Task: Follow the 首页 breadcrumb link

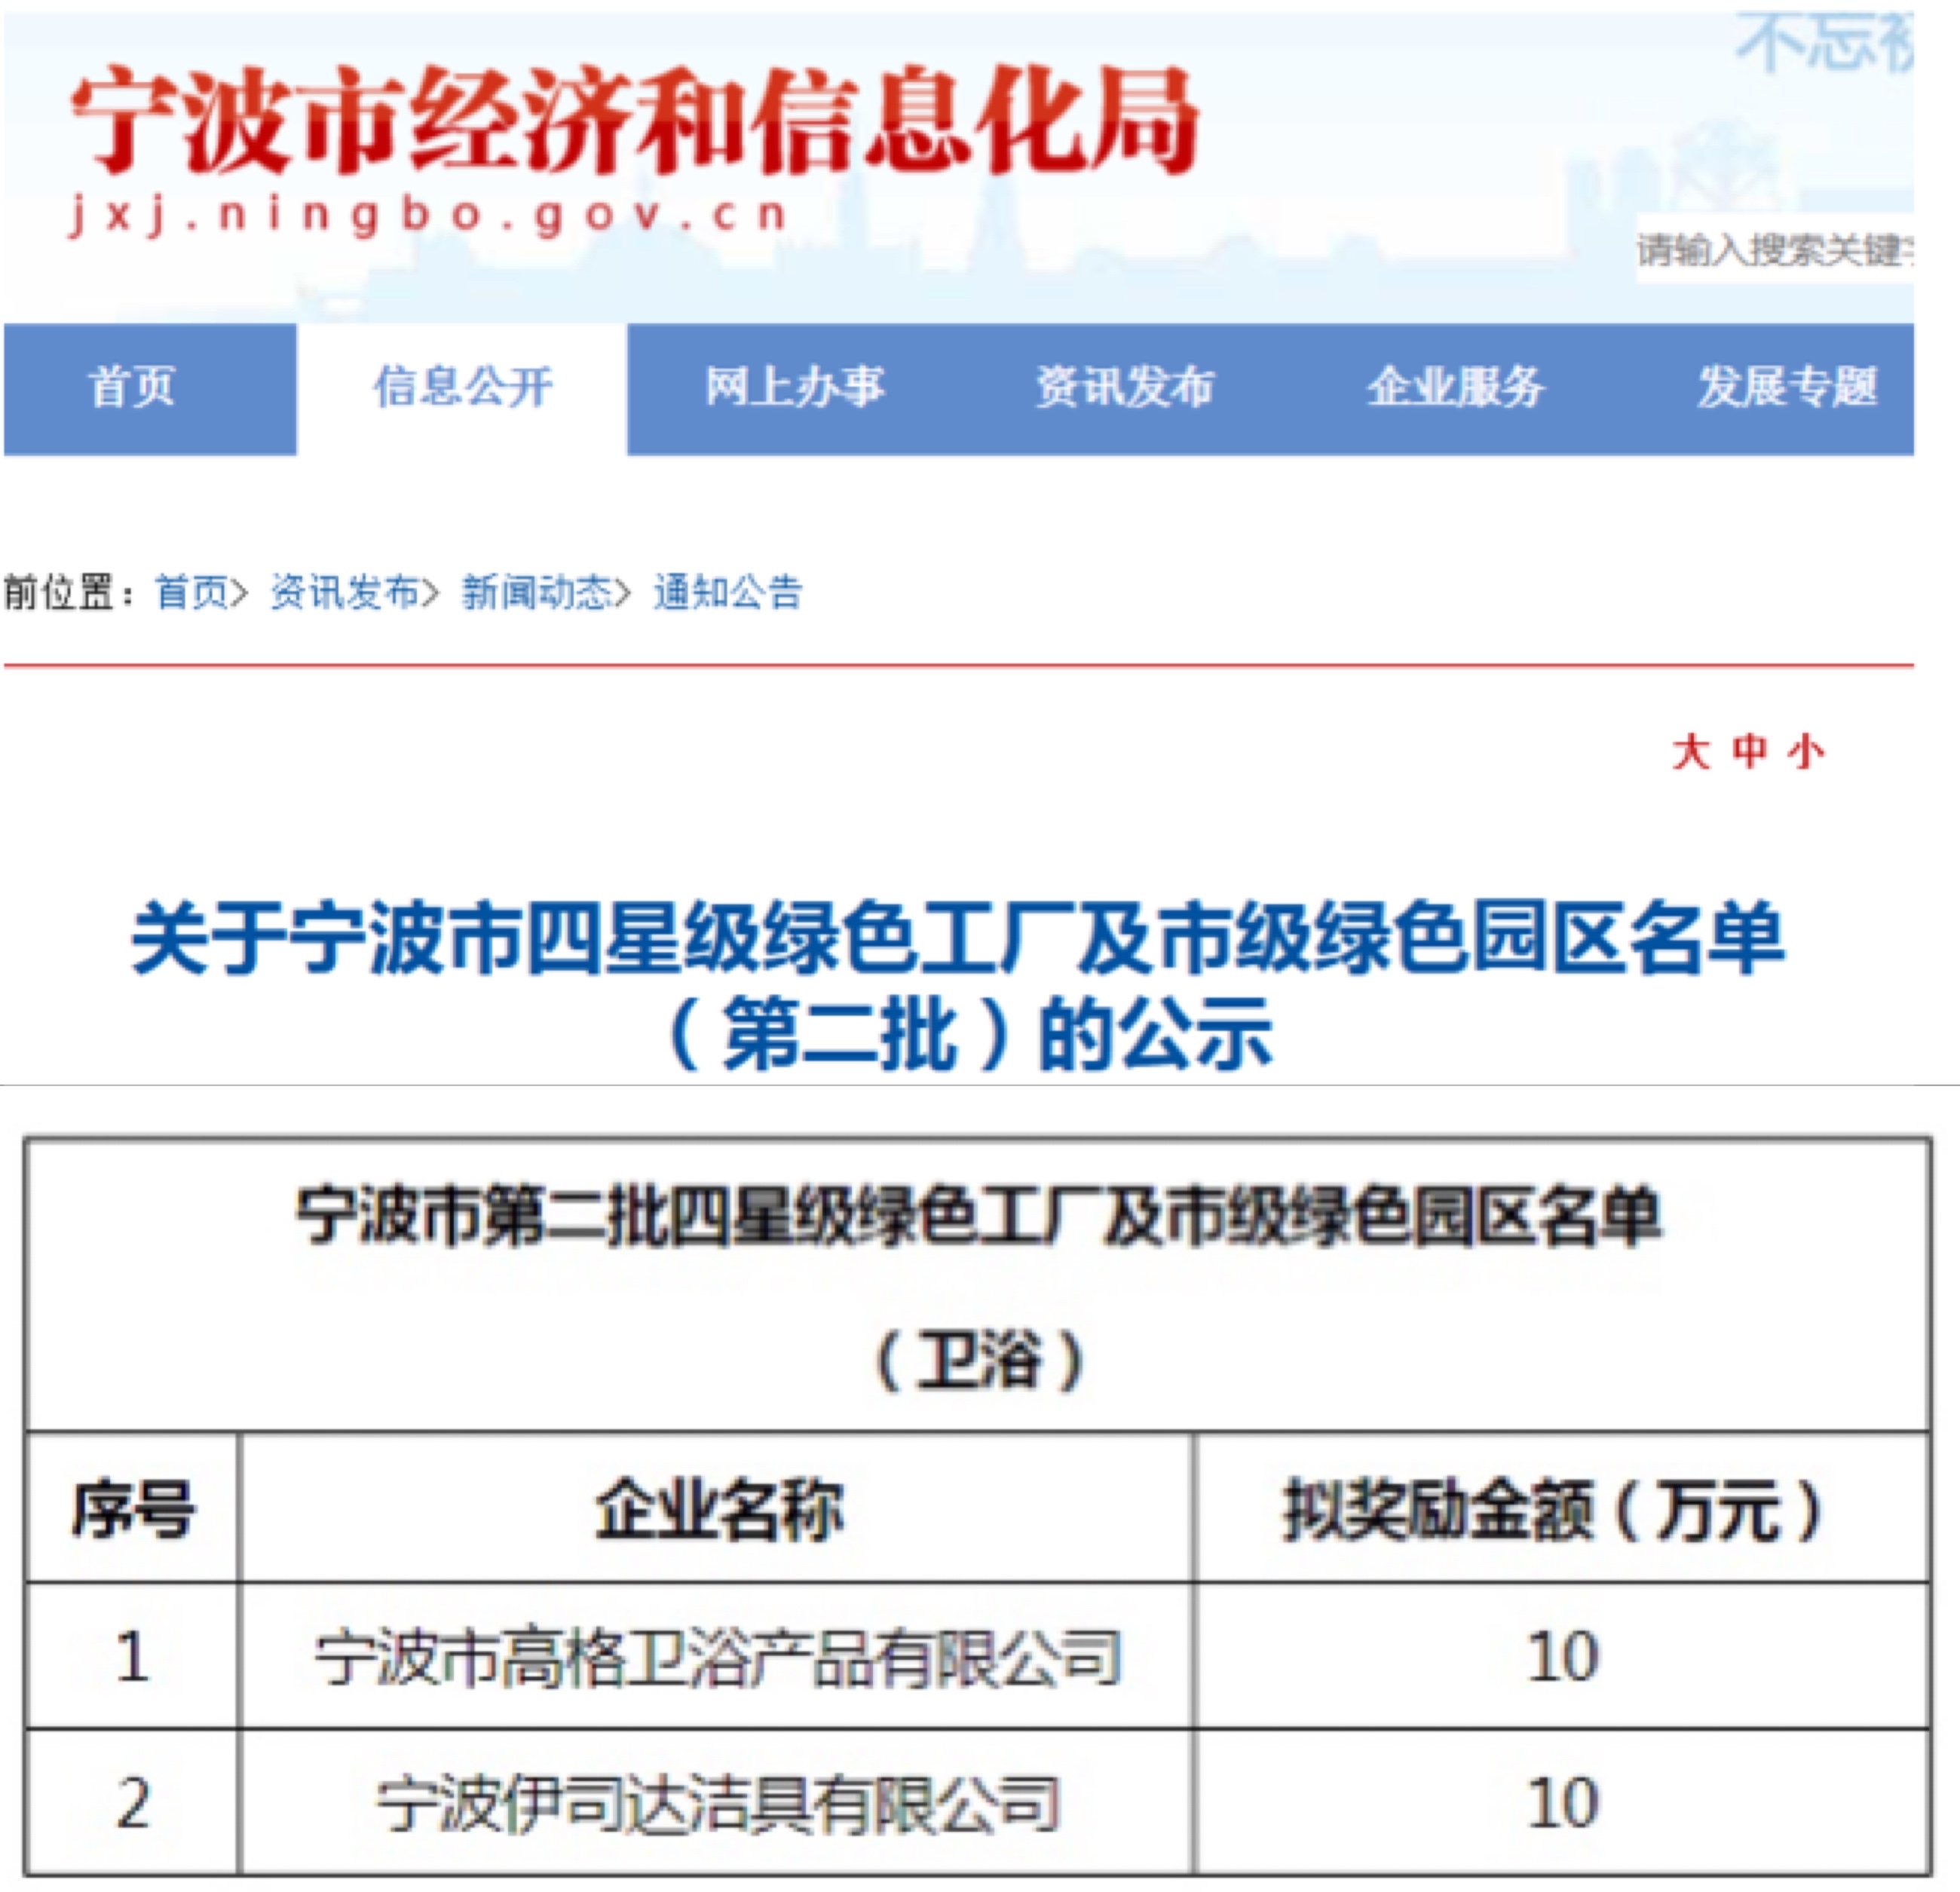Action: tap(193, 593)
